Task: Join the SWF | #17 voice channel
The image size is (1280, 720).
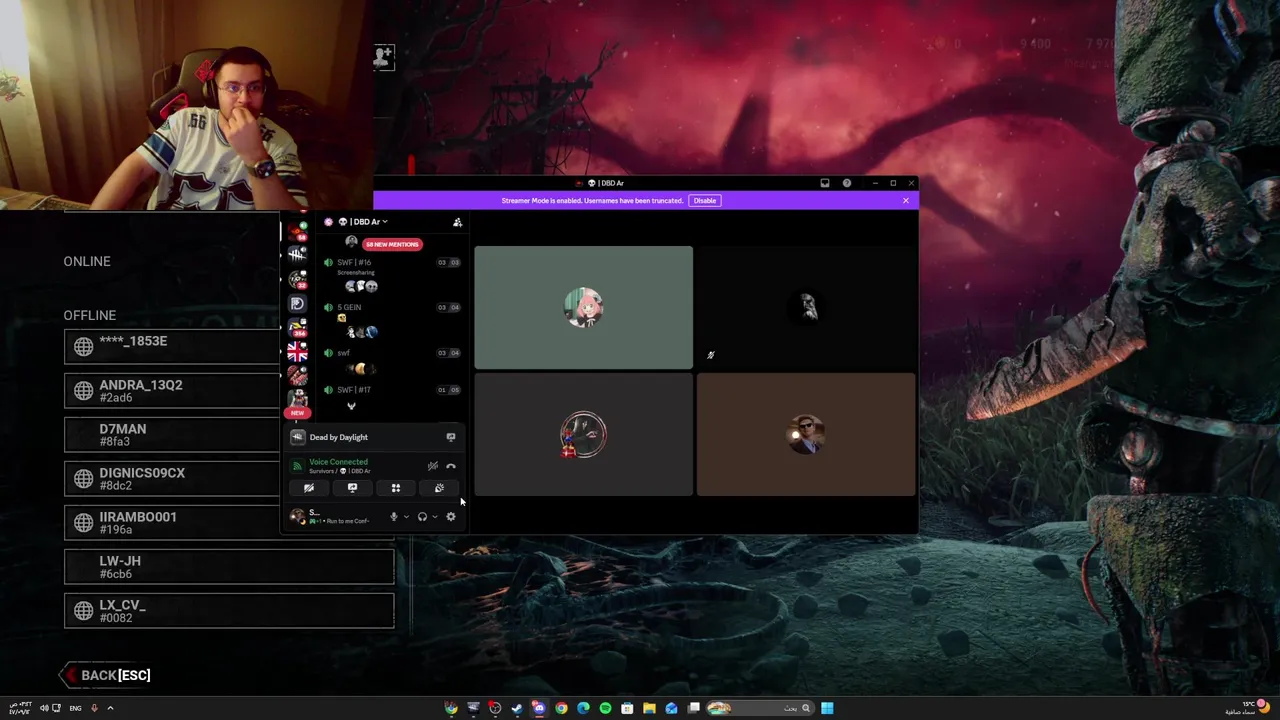Action: [390, 390]
